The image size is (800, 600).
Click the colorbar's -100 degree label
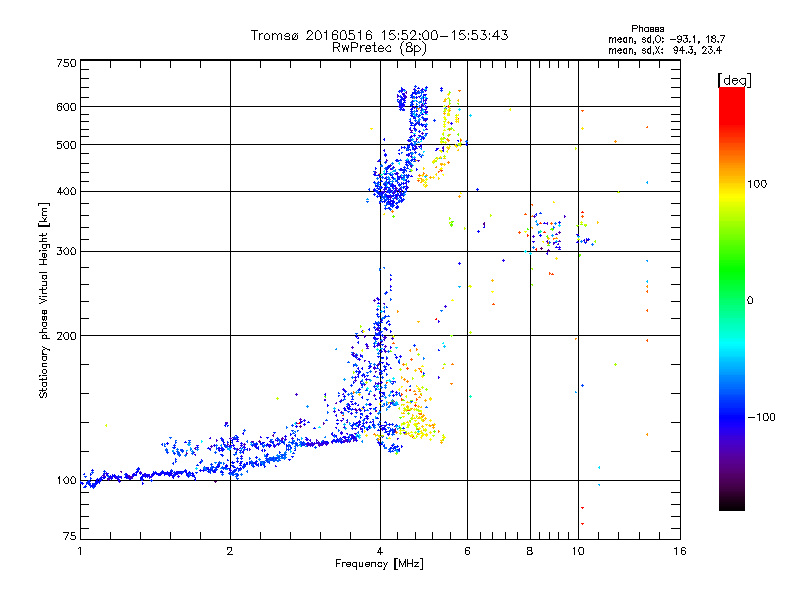point(761,417)
